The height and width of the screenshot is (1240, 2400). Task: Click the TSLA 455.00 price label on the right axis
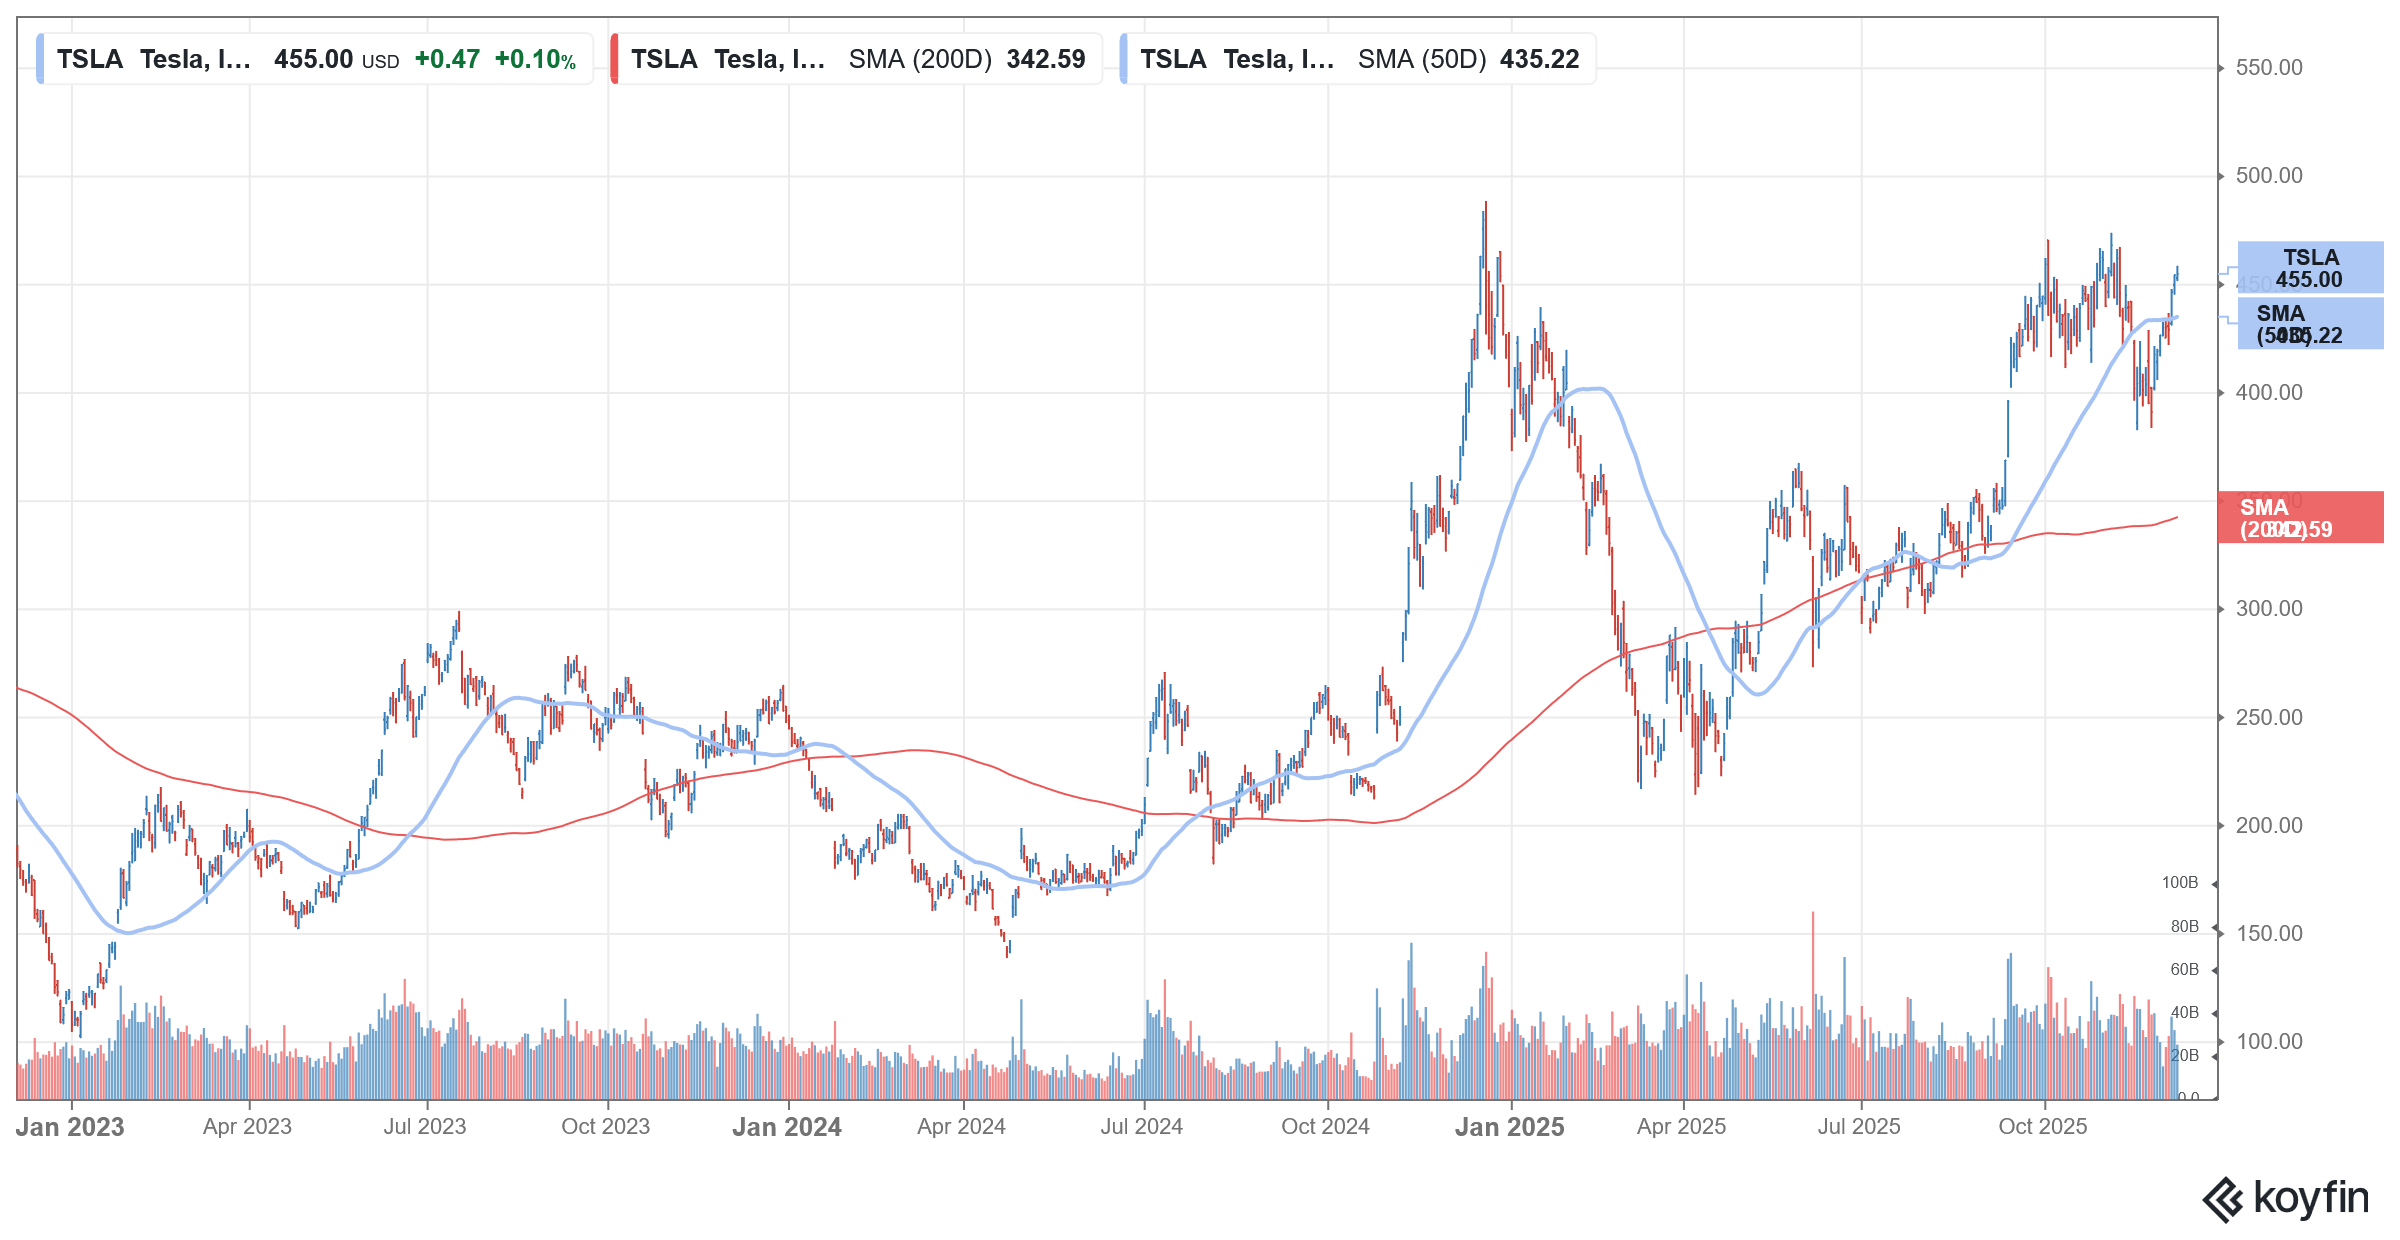pos(2312,270)
